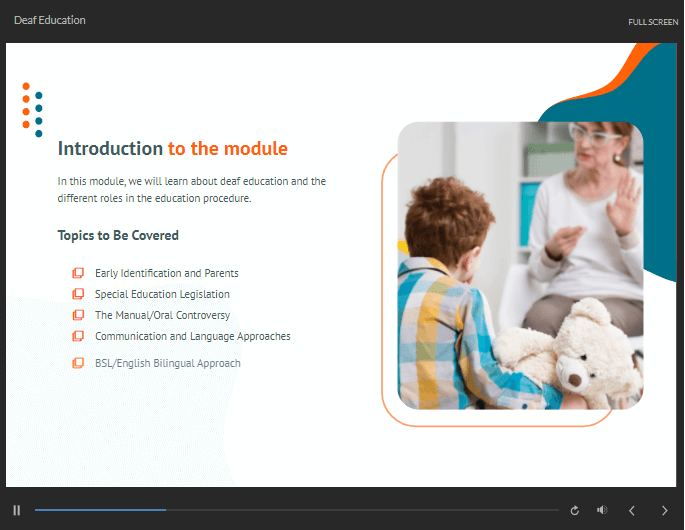Enter FULL SCREEN mode
Viewport: 685px width, 530px height.
(653, 21)
